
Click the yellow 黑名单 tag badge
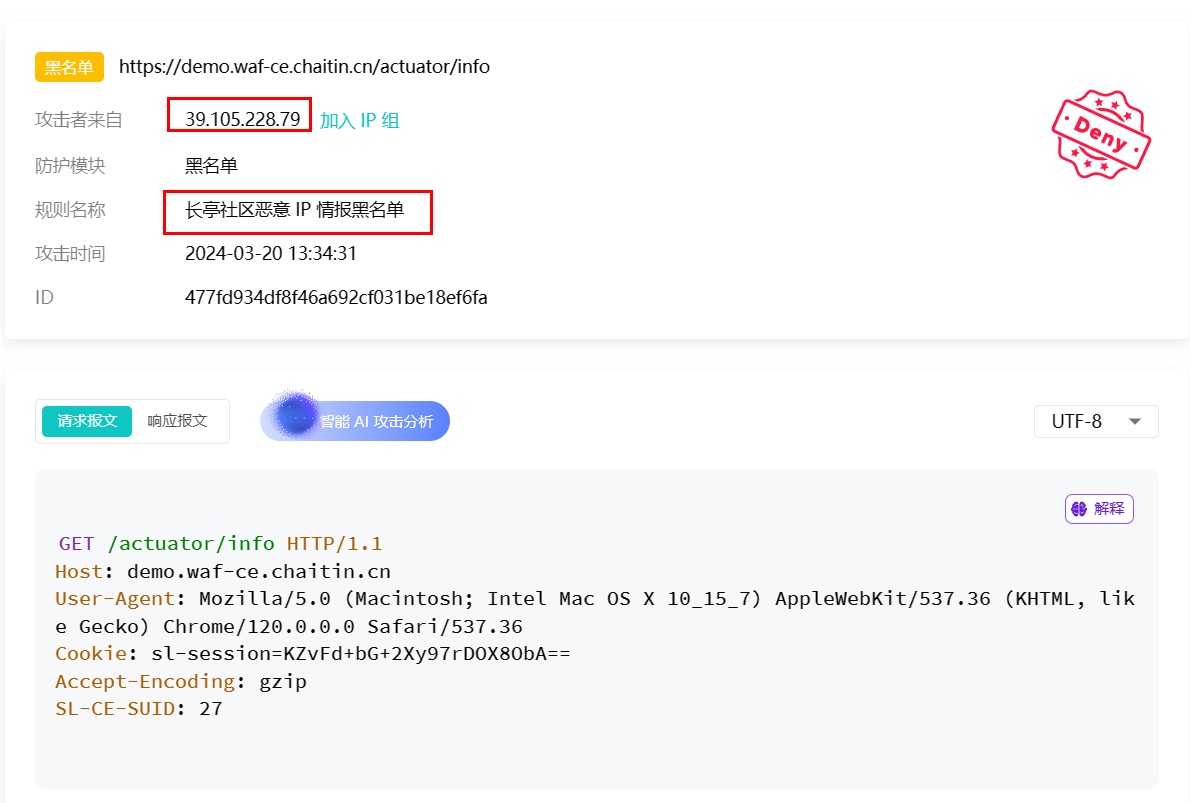click(69, 67)
